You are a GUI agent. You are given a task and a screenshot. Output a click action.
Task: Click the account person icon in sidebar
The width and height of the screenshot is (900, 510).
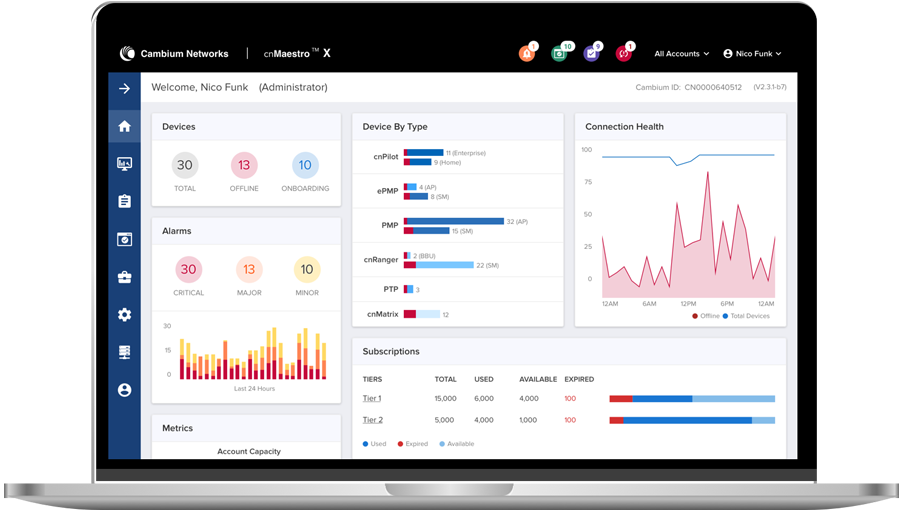click(x=124, y=390)
